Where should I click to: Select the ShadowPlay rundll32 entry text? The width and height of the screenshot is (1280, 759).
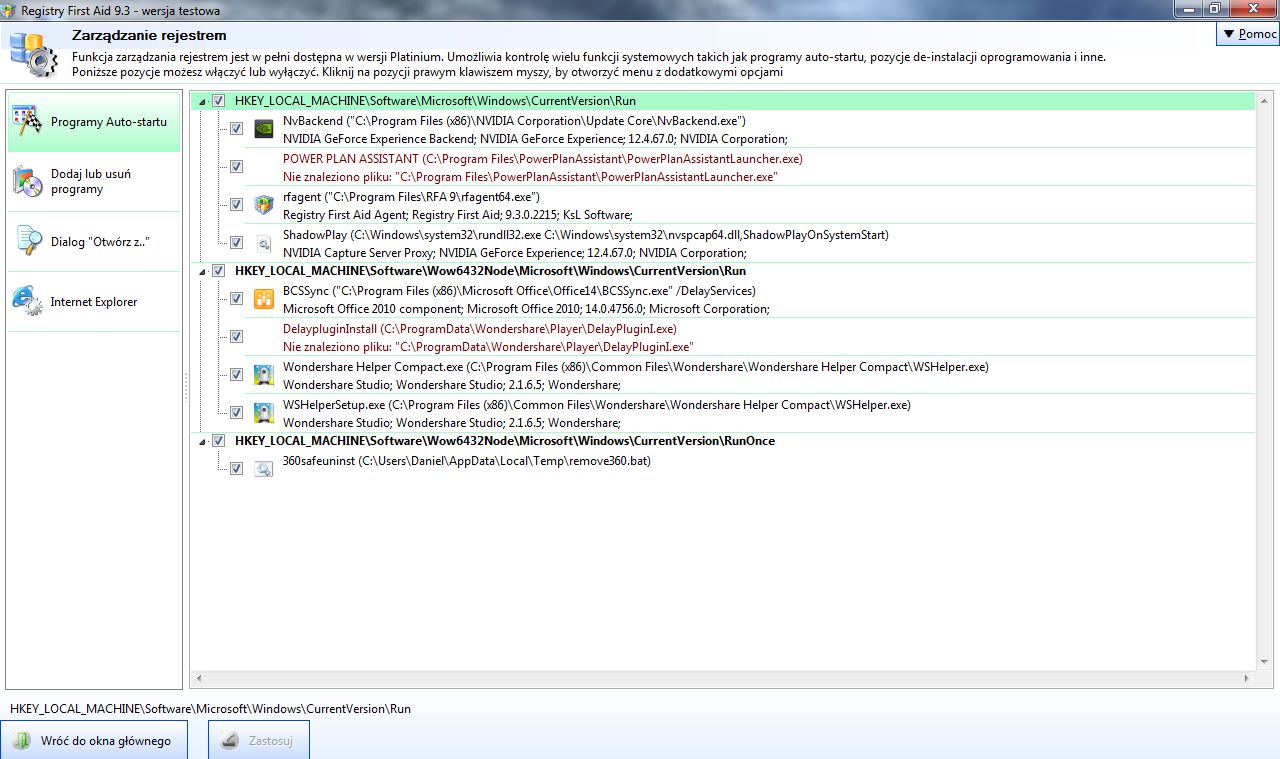pyautogui.click(x=585, y=235)
